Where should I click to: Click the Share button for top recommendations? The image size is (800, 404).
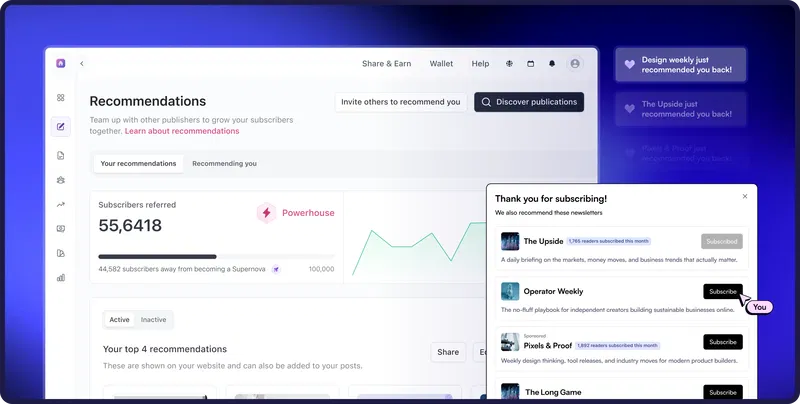click(448, 352)
